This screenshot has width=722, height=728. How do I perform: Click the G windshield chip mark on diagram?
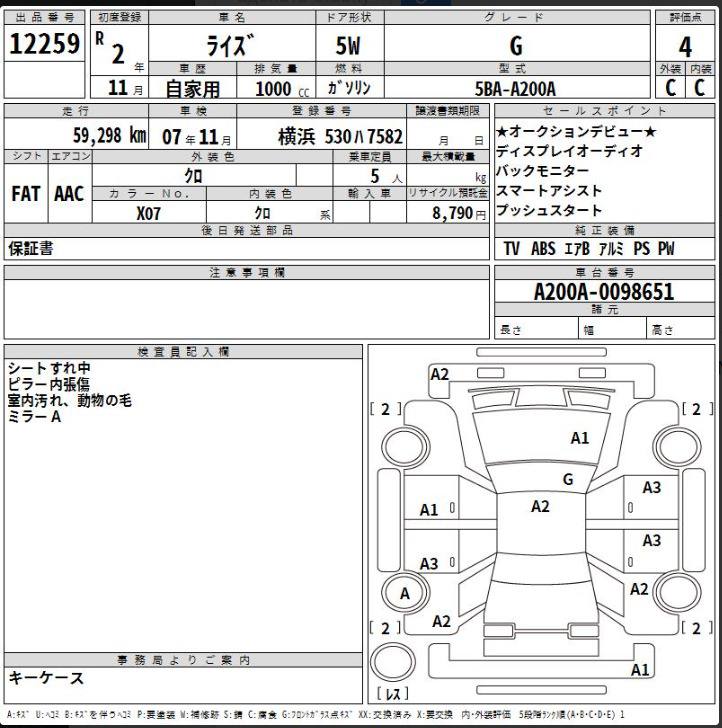(567, 479)
